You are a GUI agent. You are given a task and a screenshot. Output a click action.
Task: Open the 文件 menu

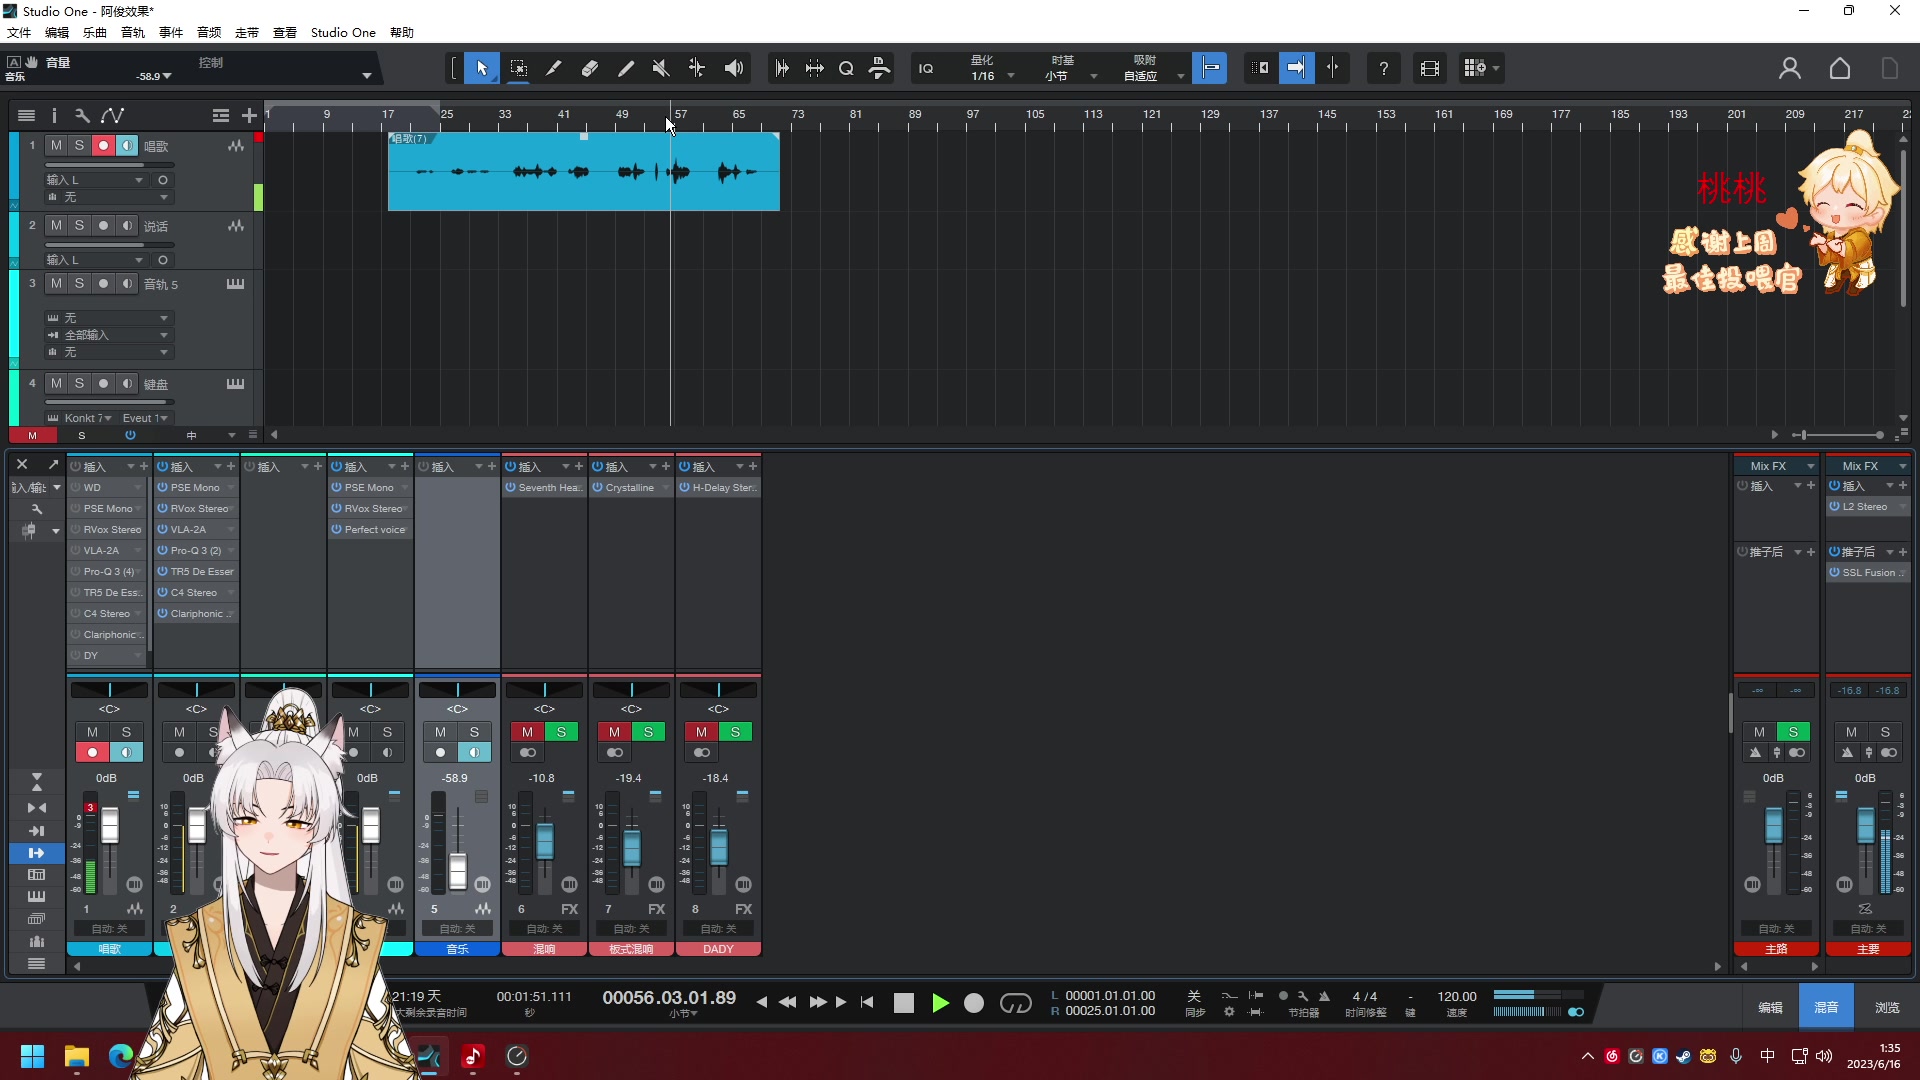(x=19, y=32)
